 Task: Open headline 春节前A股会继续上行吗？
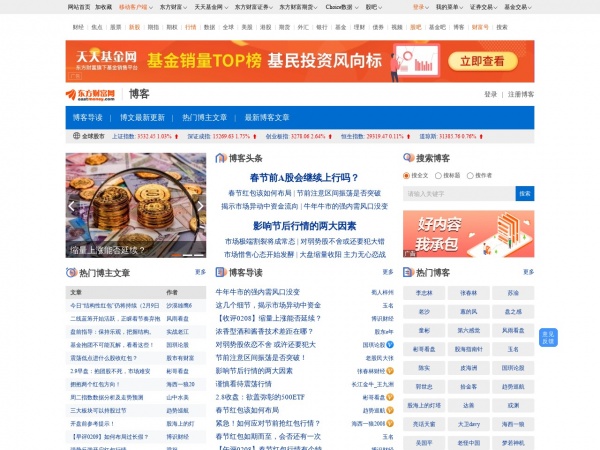pyautogui.click(x=304, y=178)
